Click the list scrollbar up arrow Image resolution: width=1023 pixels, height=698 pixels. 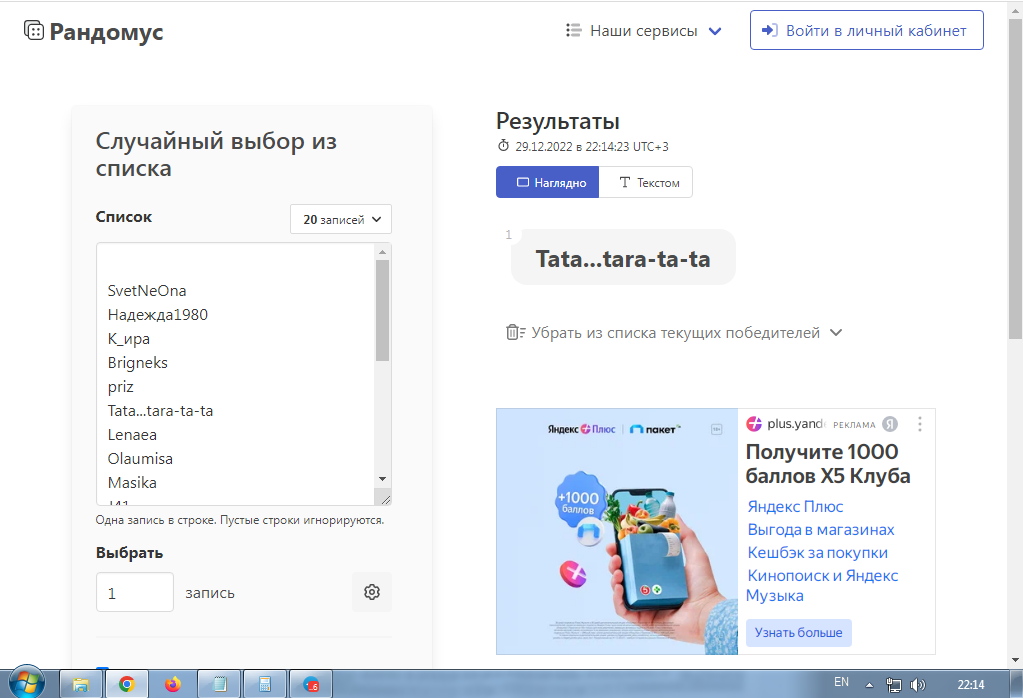[x=382, y=251]
